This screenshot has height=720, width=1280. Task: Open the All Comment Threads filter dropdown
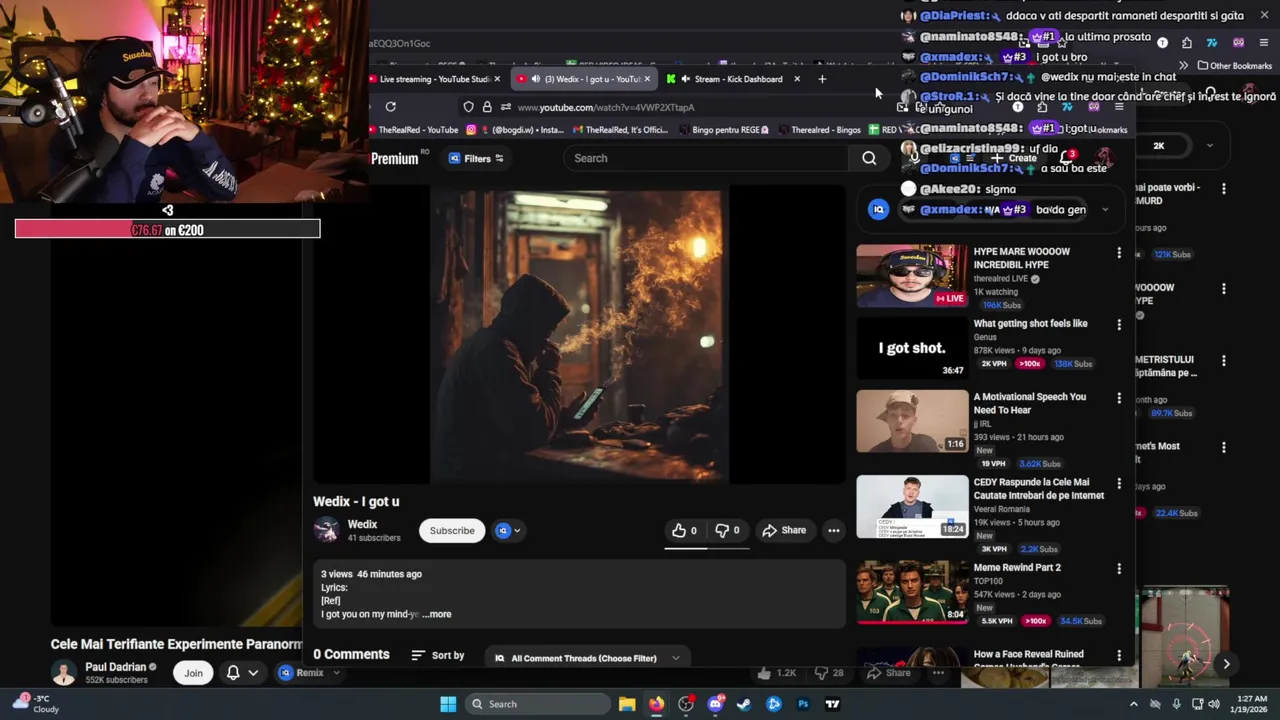589,658
